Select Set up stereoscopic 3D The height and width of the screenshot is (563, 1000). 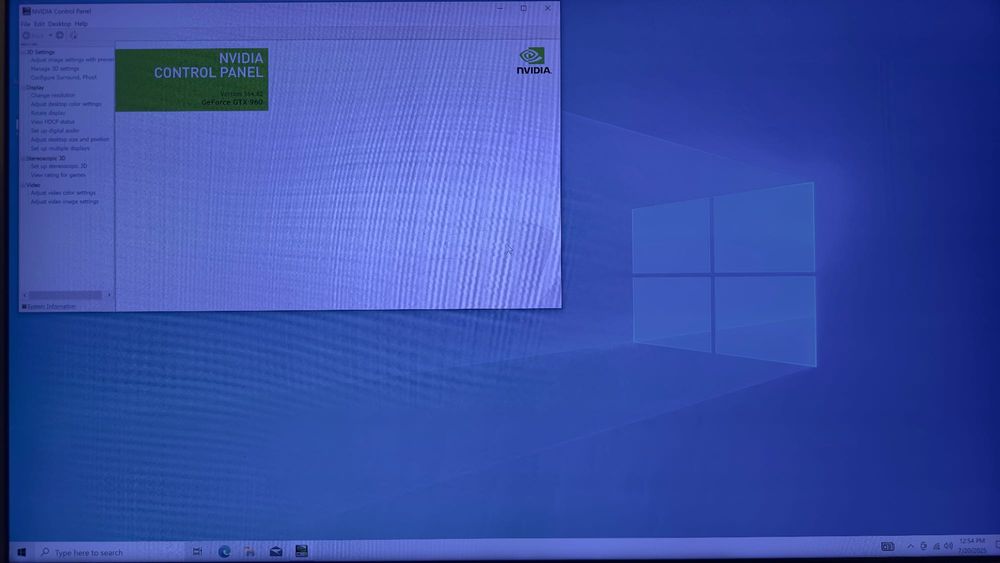59,166
